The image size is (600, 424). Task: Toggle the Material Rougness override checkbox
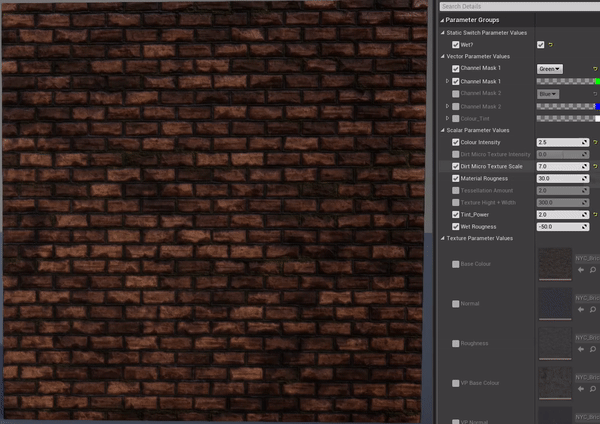coord(455,179)
